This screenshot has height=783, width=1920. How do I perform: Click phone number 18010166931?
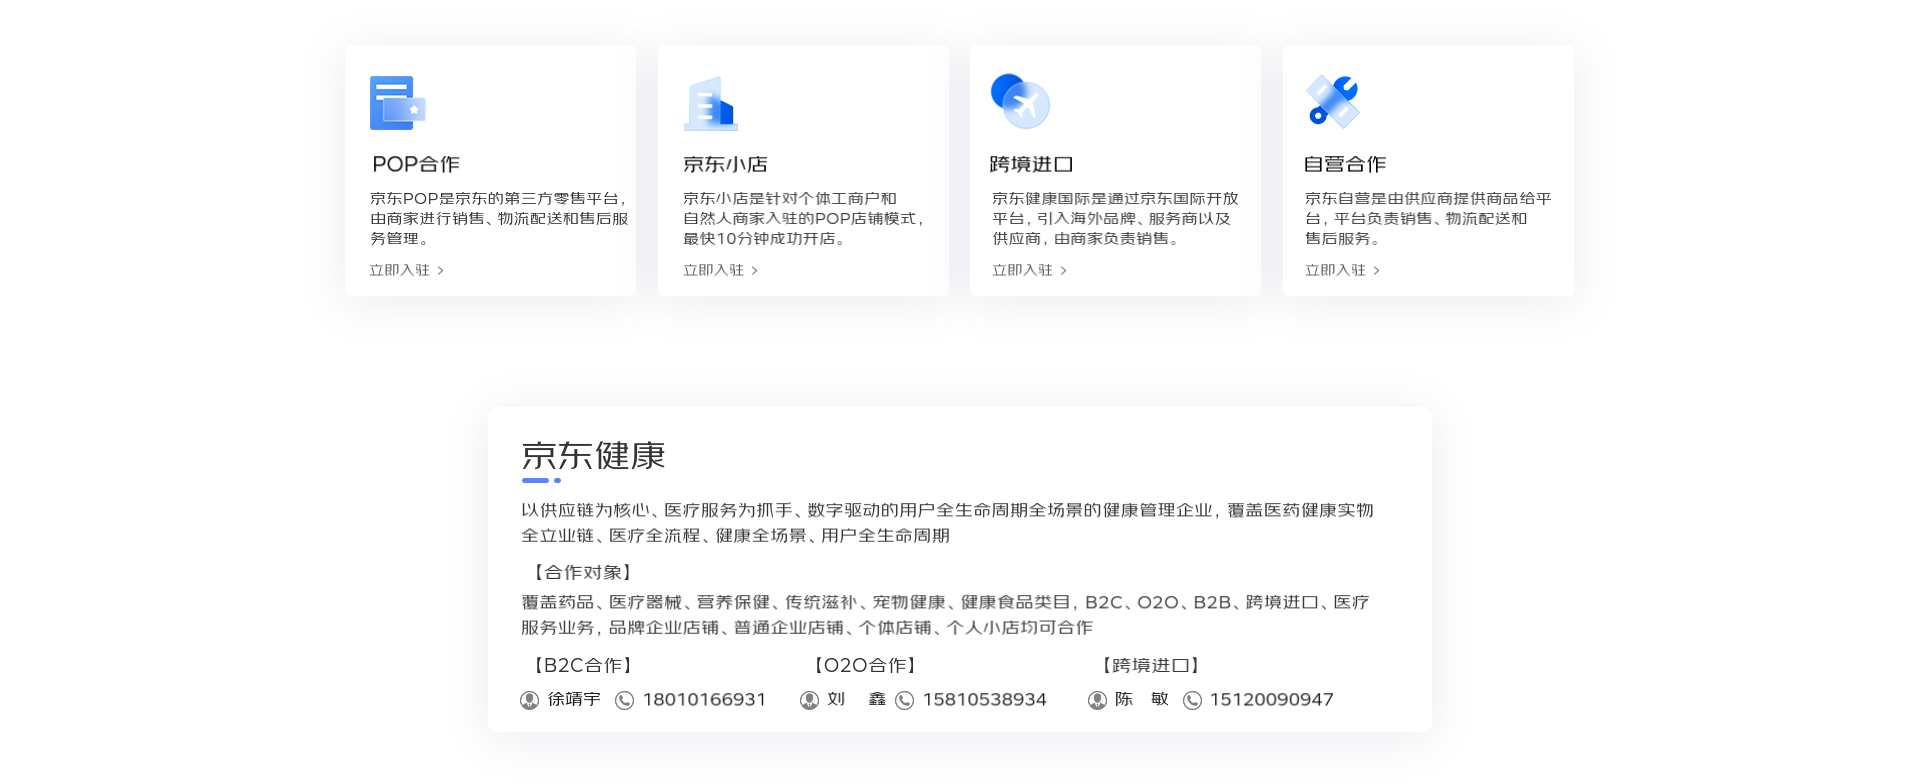(704, 700)
